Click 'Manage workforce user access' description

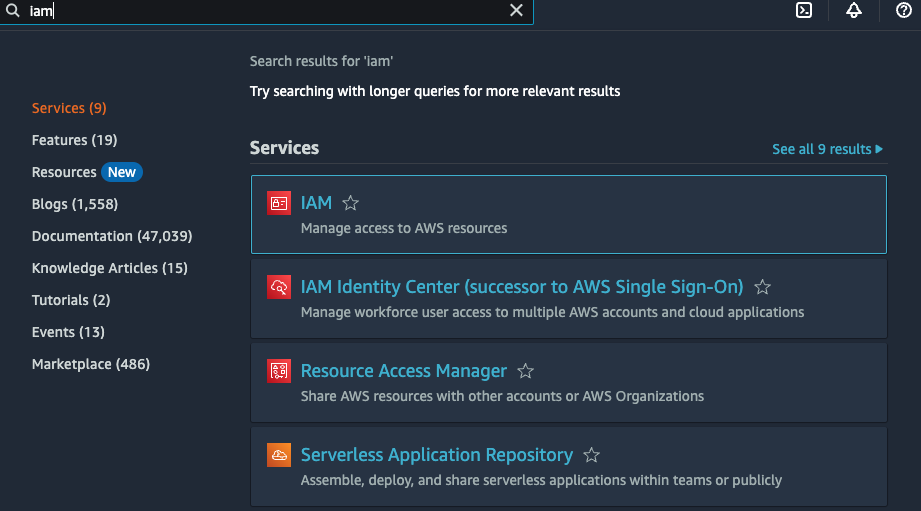pyautogui.click(x=552, y=312)
